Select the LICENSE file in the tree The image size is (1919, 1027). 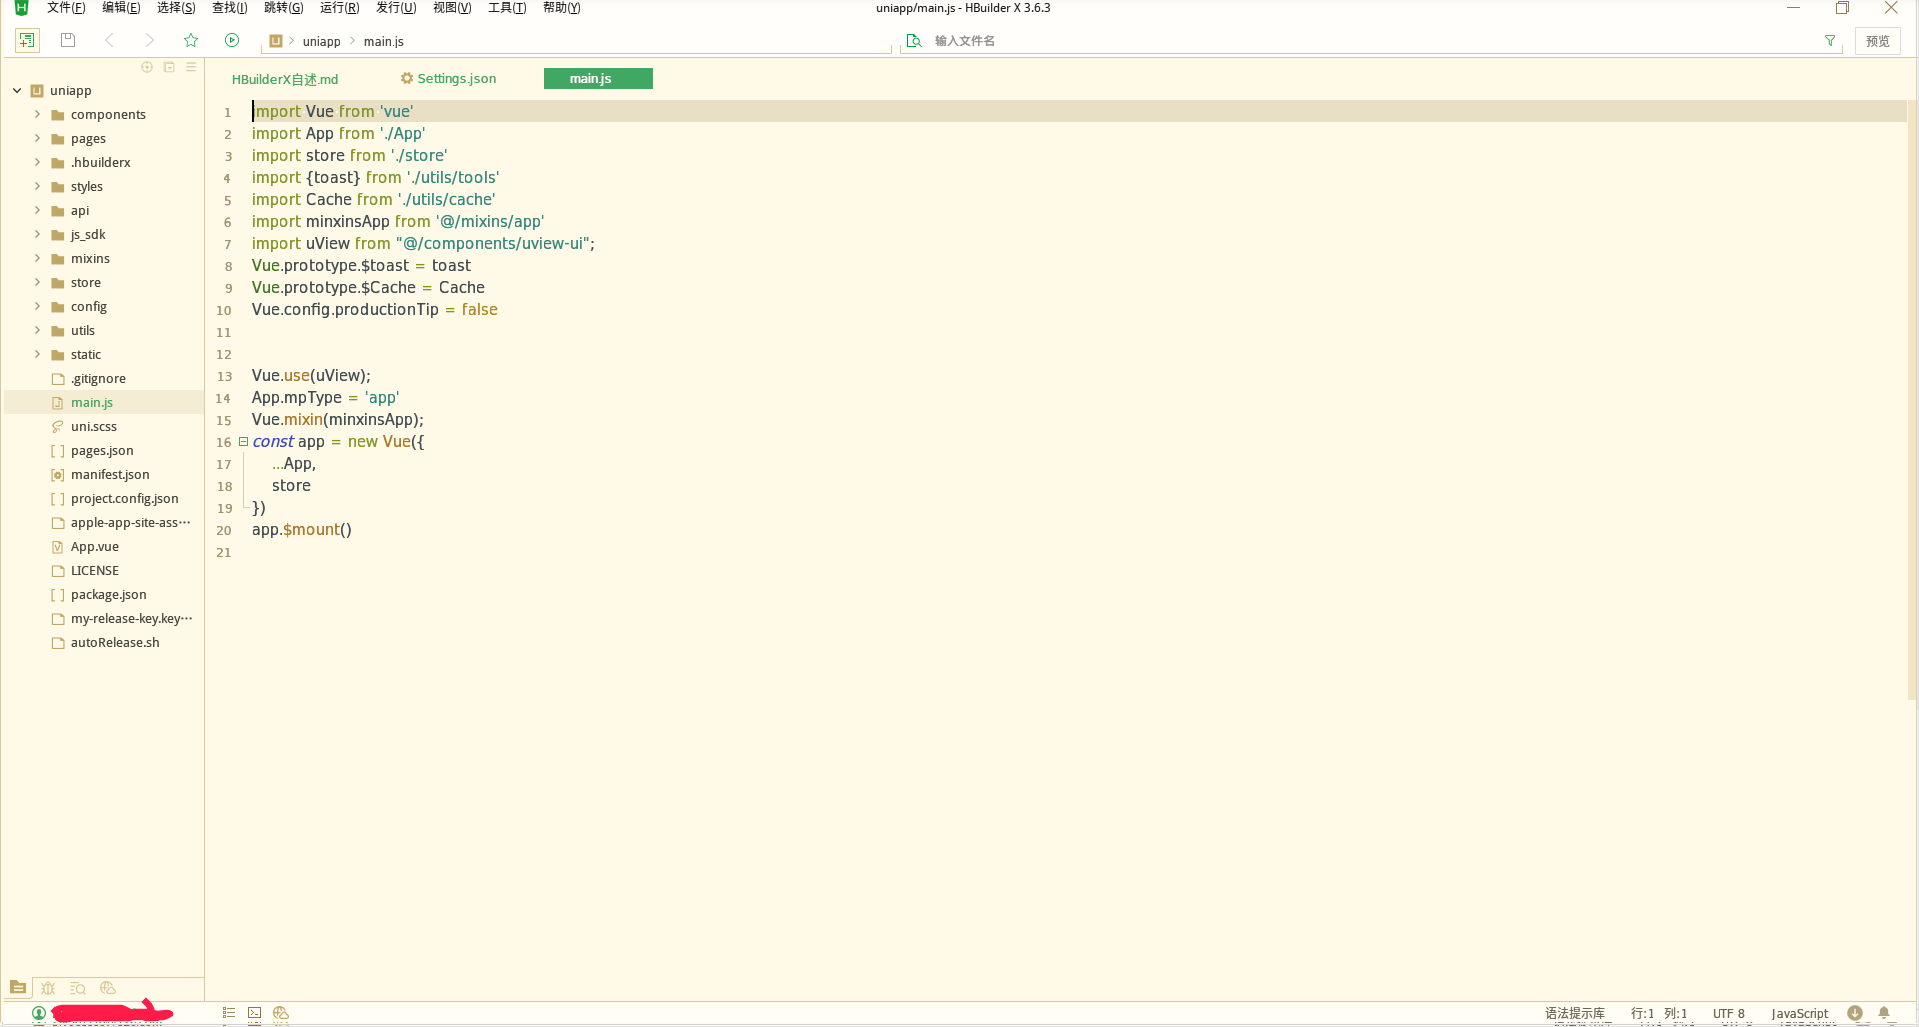pos(95,570)
